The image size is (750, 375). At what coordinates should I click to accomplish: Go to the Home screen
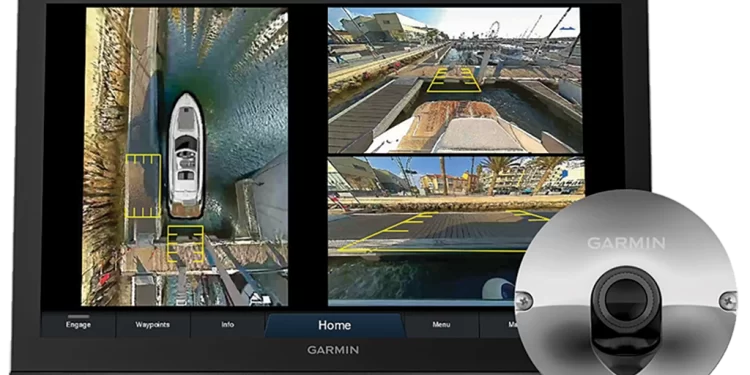(x=334, y=325)
